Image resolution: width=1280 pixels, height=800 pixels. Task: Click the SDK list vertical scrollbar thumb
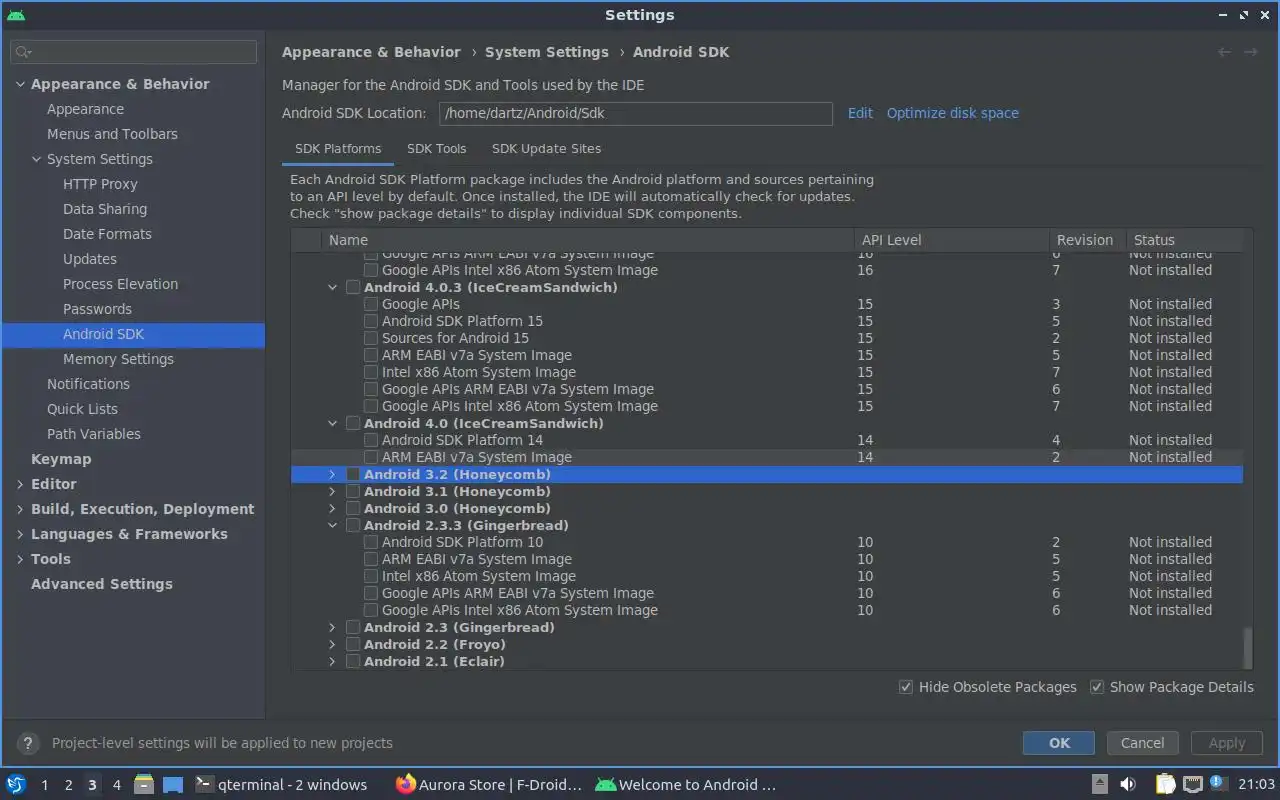[1247, 648]
